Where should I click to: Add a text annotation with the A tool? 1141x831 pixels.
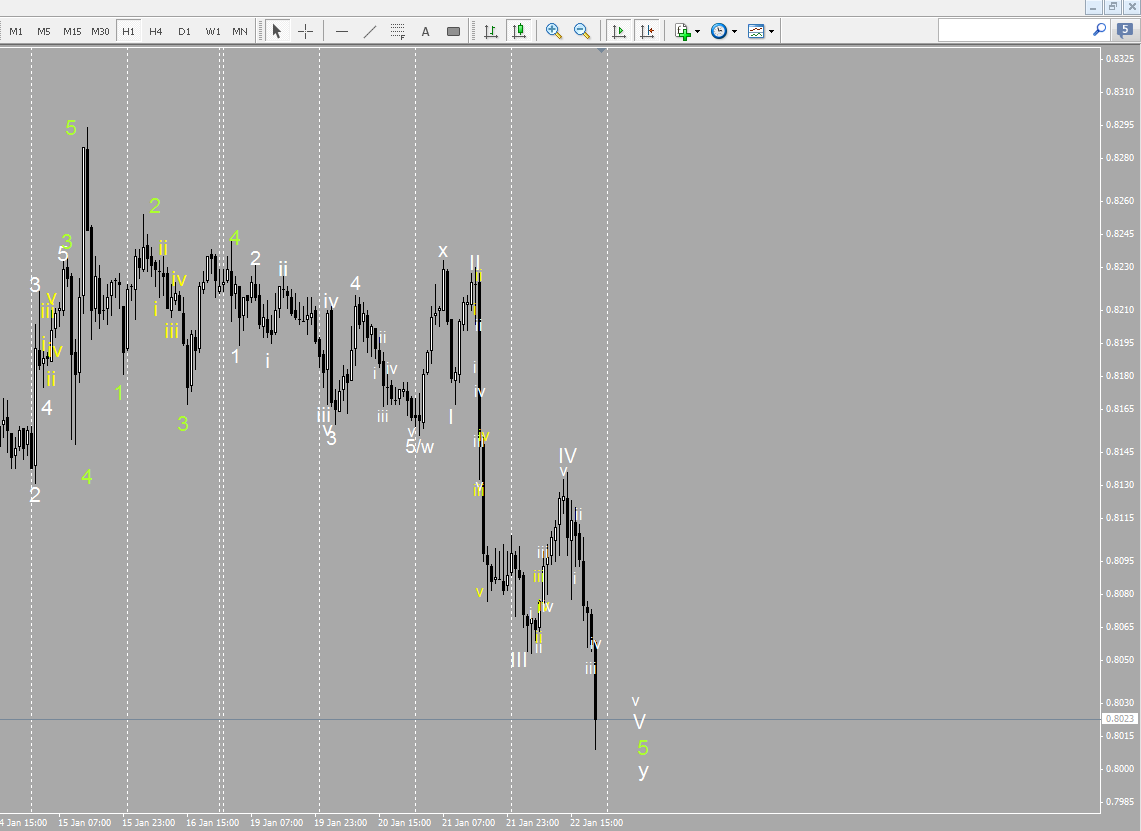tap(425, 31)
